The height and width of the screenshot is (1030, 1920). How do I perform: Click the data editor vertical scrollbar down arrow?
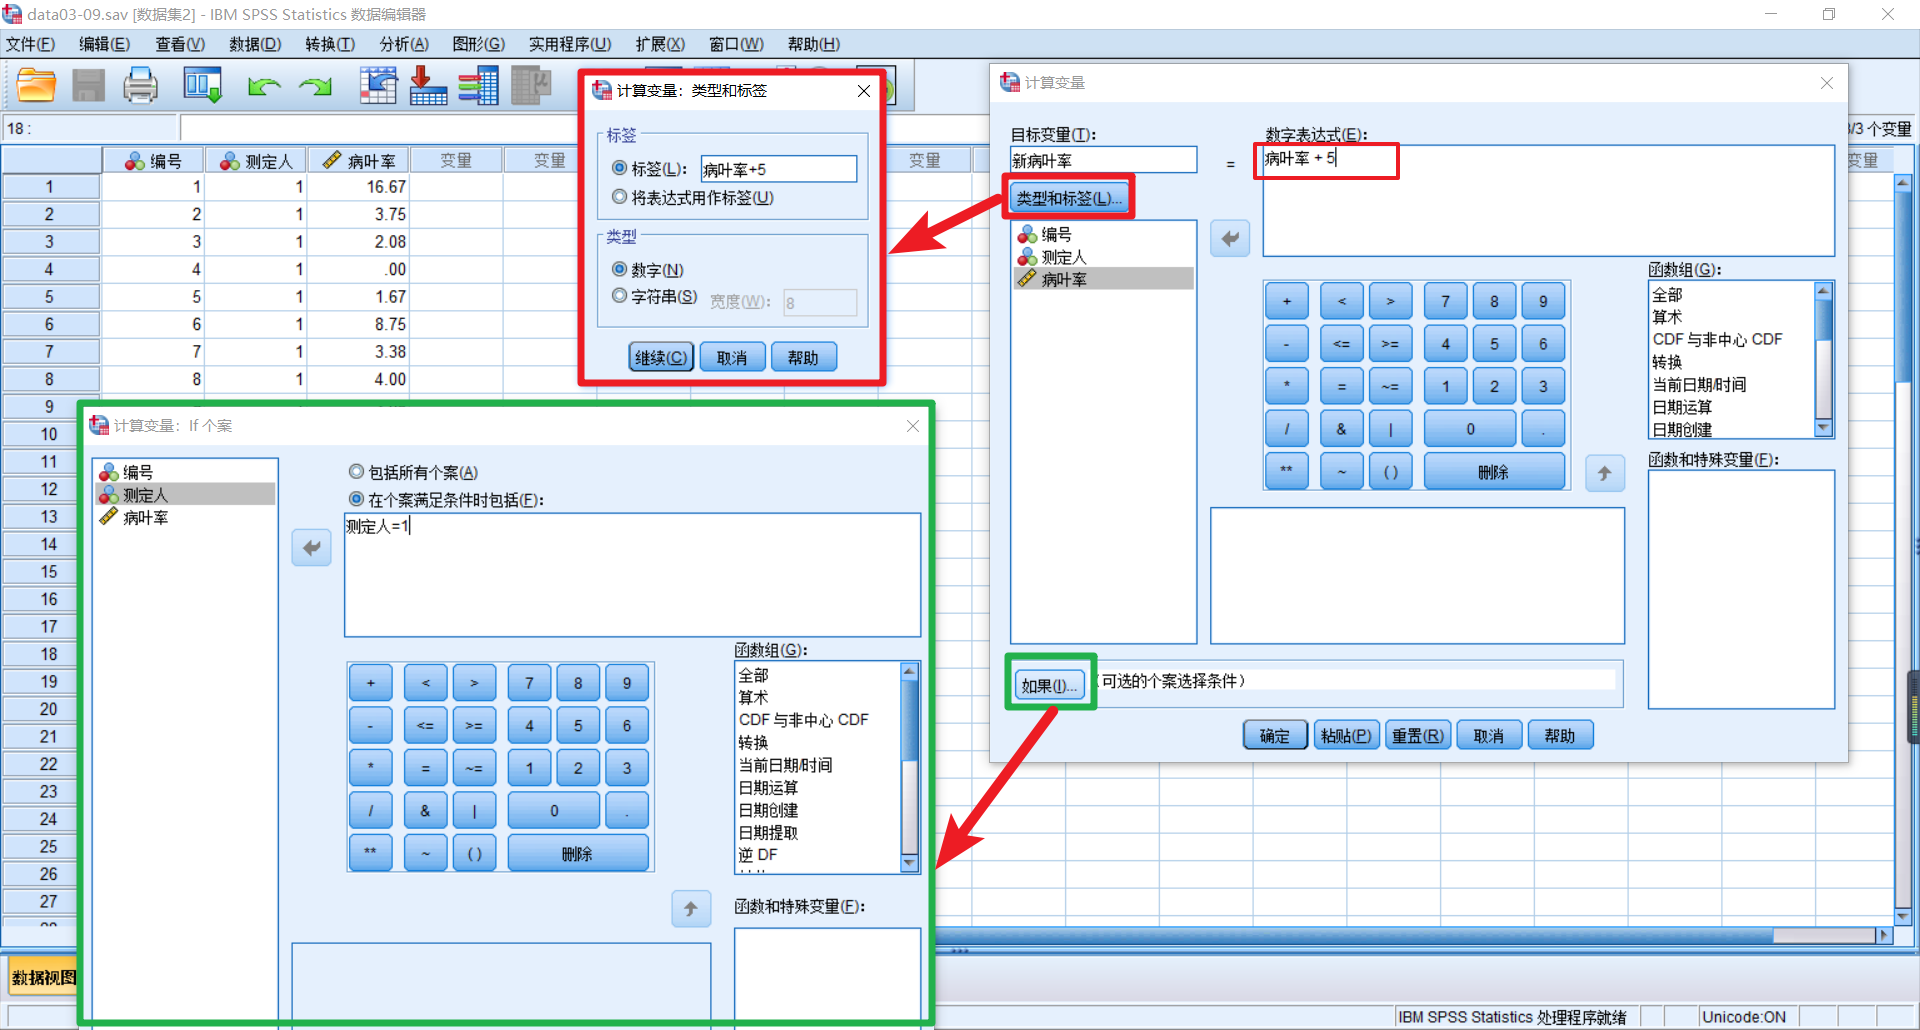(x=1903, y=916)
